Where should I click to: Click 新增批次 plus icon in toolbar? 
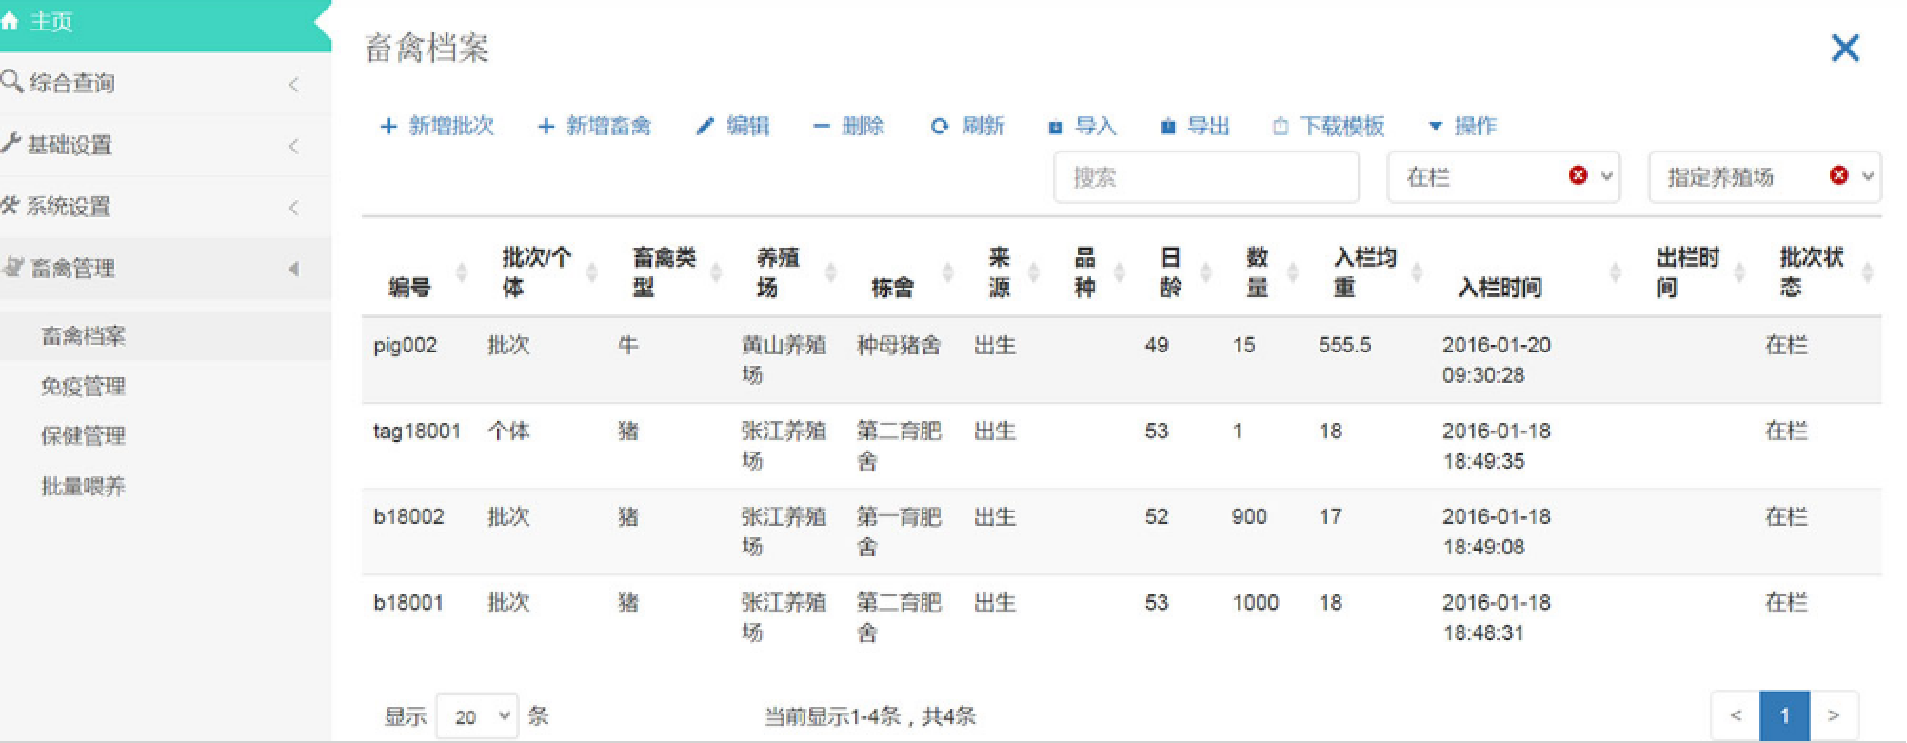389,126
